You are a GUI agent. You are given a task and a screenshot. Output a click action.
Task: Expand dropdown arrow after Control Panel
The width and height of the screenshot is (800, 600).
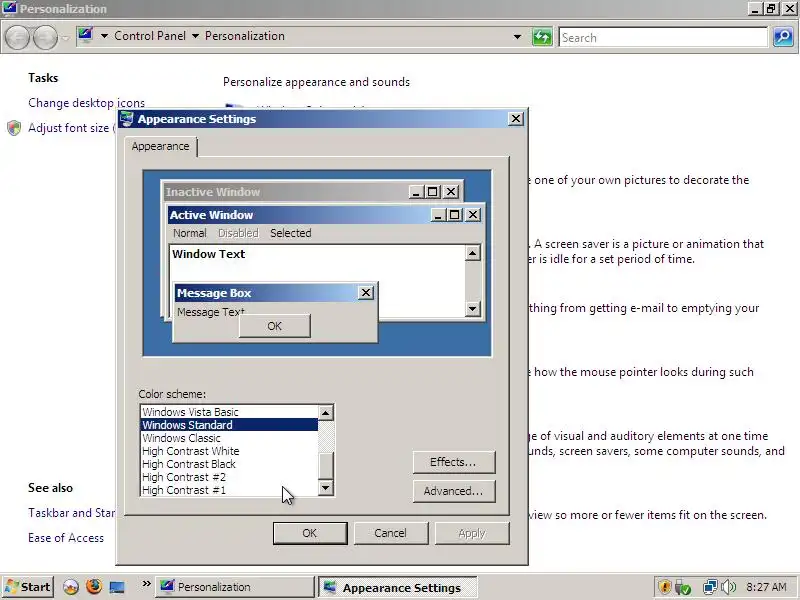point(195,36)
